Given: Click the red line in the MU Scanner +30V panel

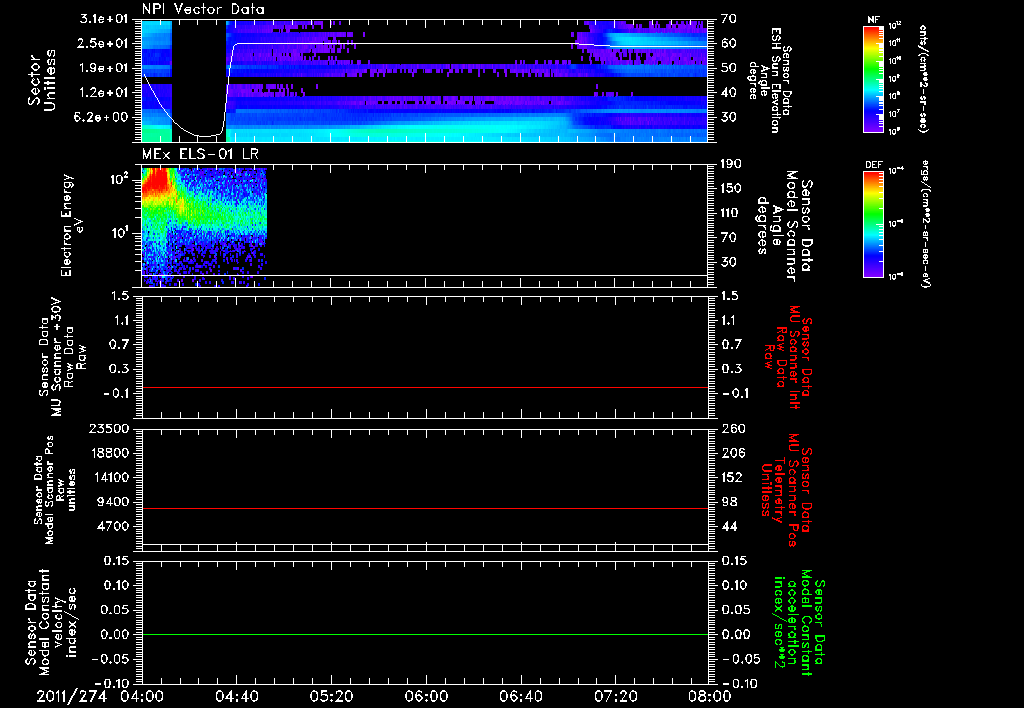Looking at the screenshot, I should (x=425, y=387).
